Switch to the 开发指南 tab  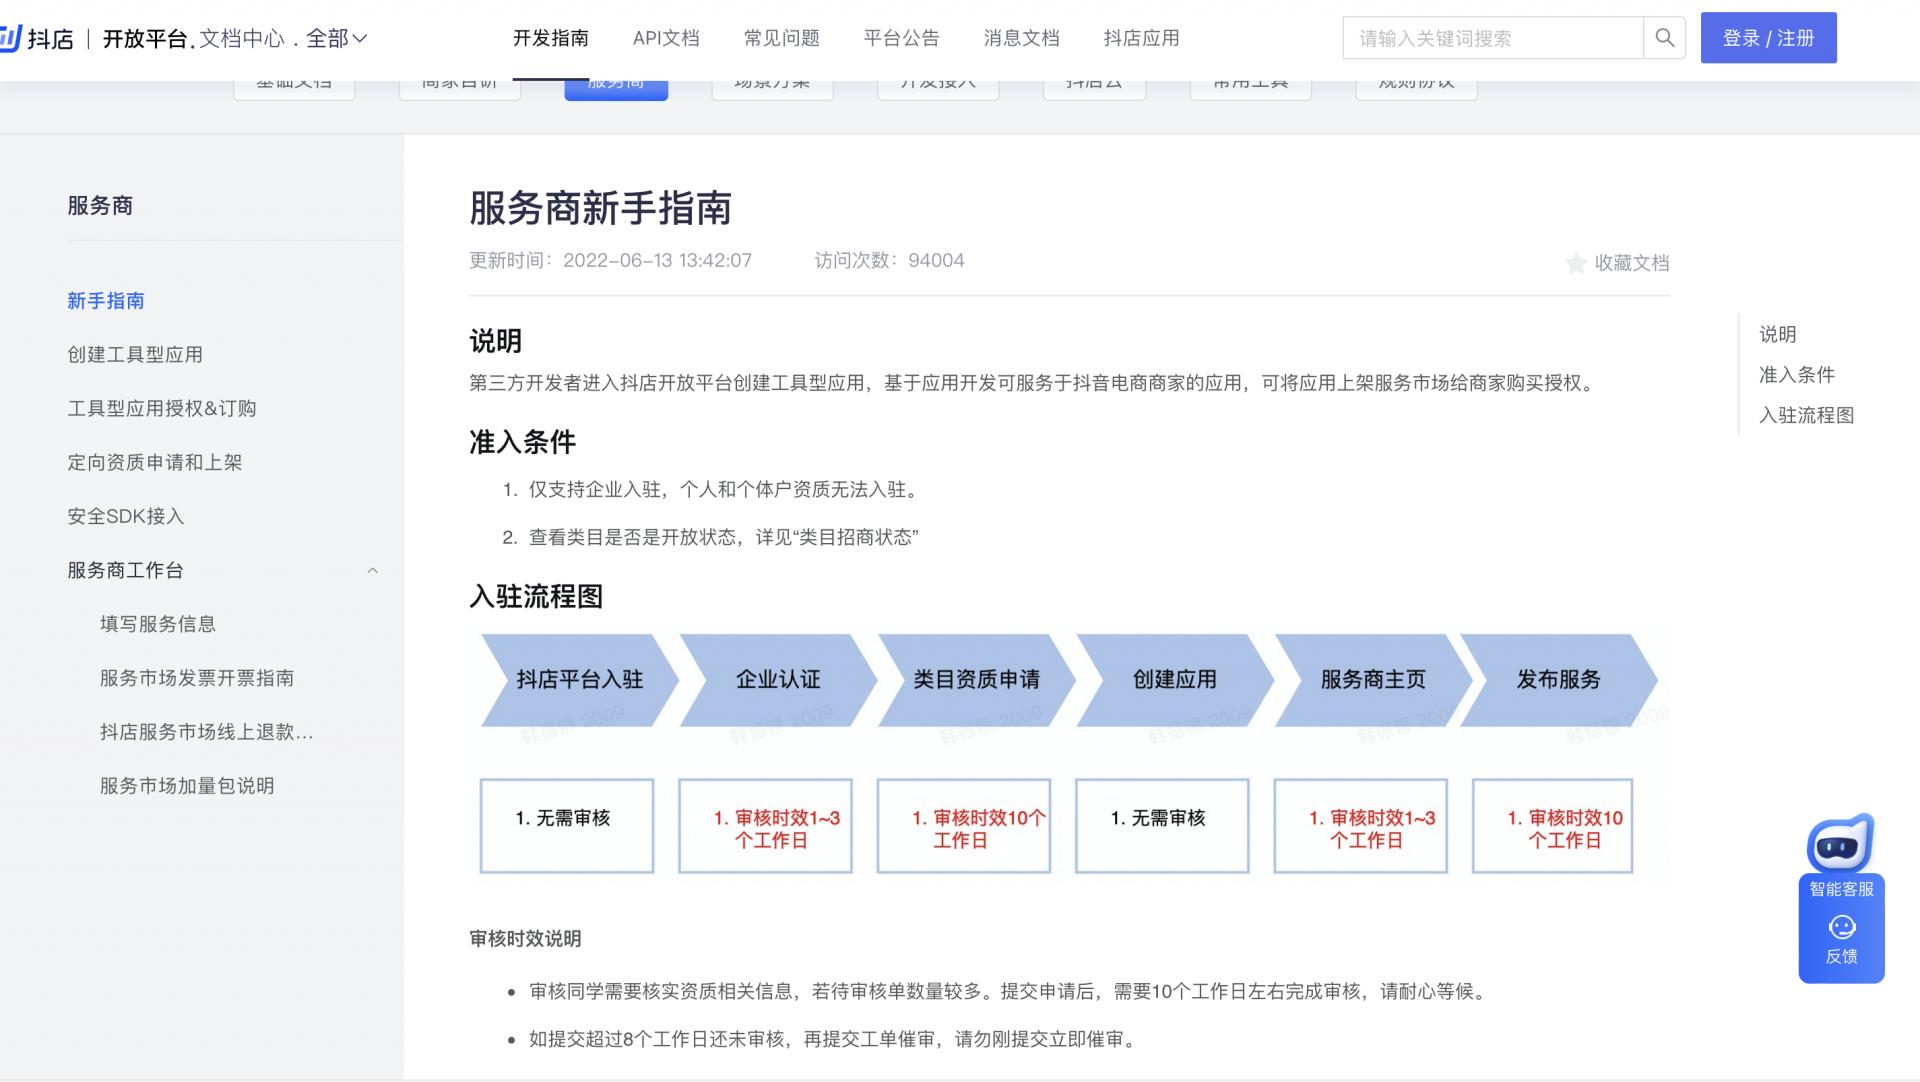click(550, 38)
